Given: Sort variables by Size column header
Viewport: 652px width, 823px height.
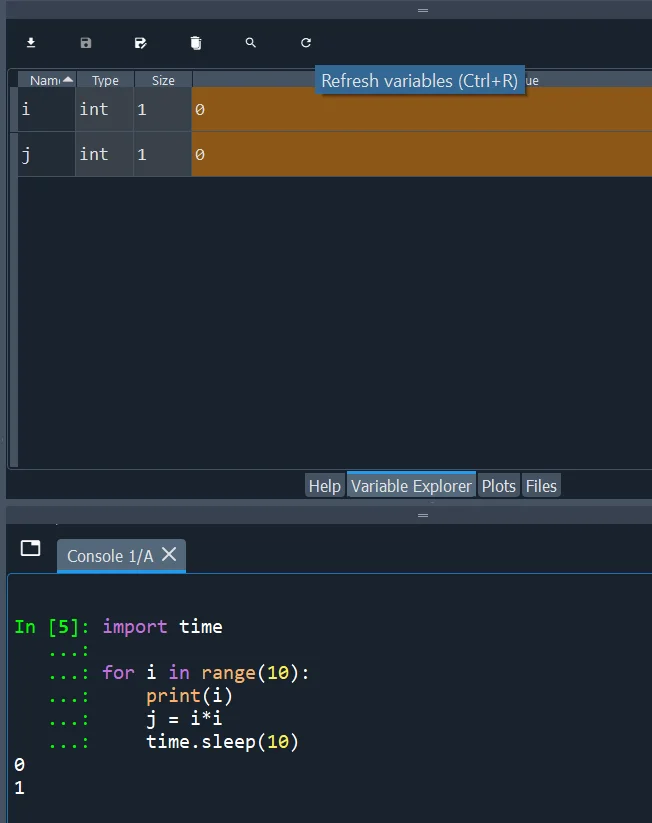Looking at the screenshot, I should coord(163,80).
